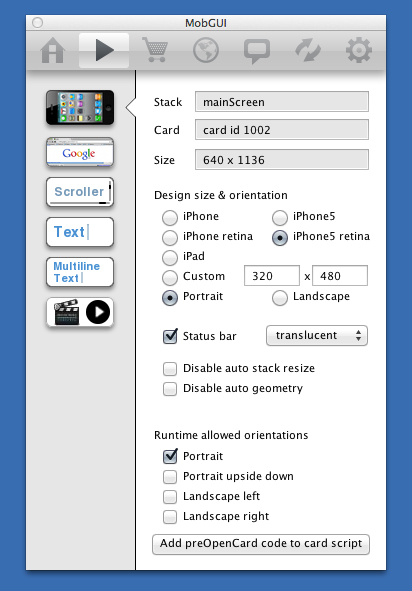This screenshot has width=412, height=591.
Task: Click the custom width field 320
Action: (272, 276)
